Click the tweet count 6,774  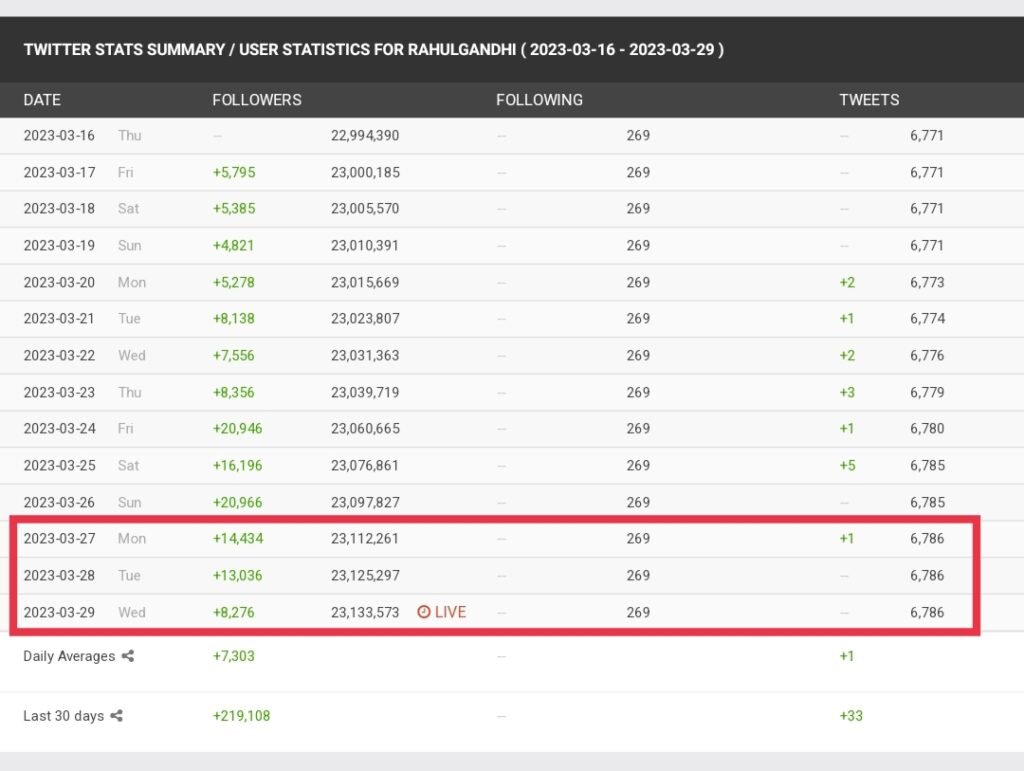coord(927,319)
